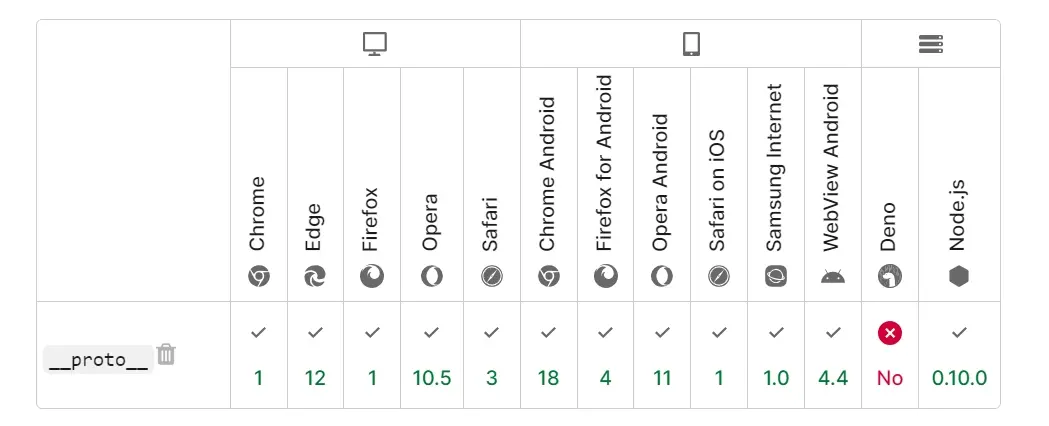Click the Firefox for Android logo icon
This screenshot has height=426, width=1049.
click(605, 276)
